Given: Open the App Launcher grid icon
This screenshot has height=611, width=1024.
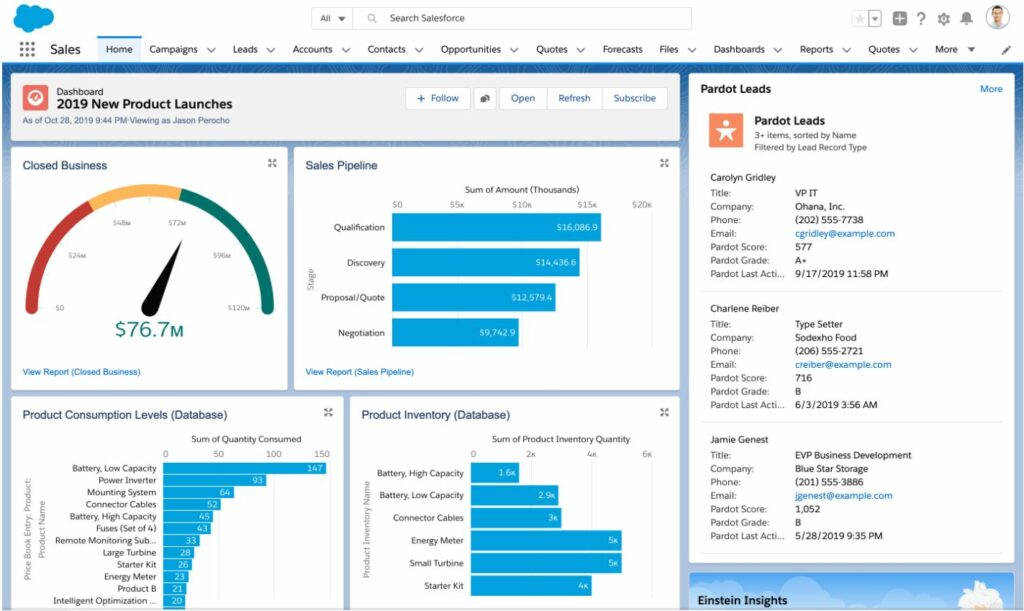Looking at the screenshot, I should tap(27, 49).
